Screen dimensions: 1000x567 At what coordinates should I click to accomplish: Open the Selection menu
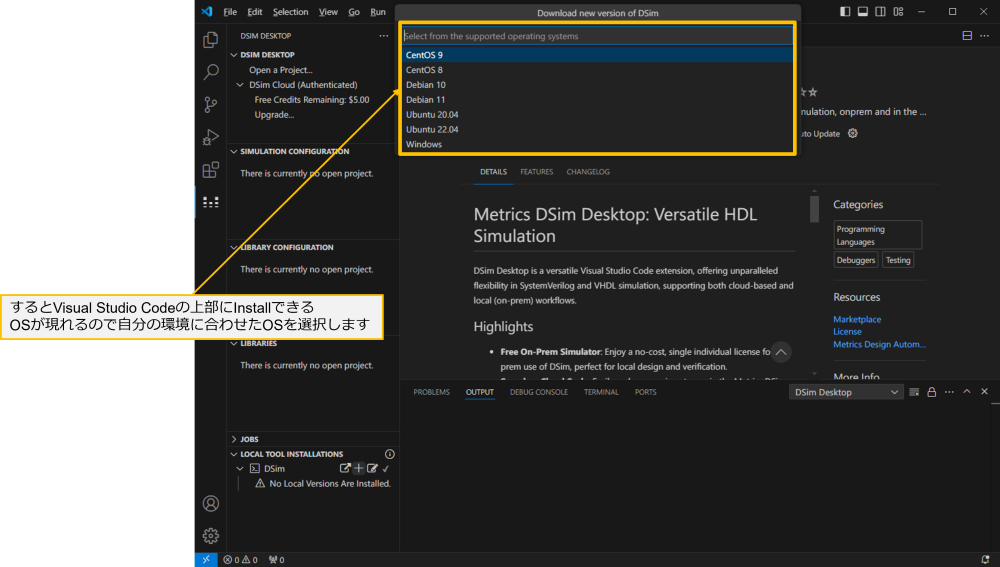290,12
